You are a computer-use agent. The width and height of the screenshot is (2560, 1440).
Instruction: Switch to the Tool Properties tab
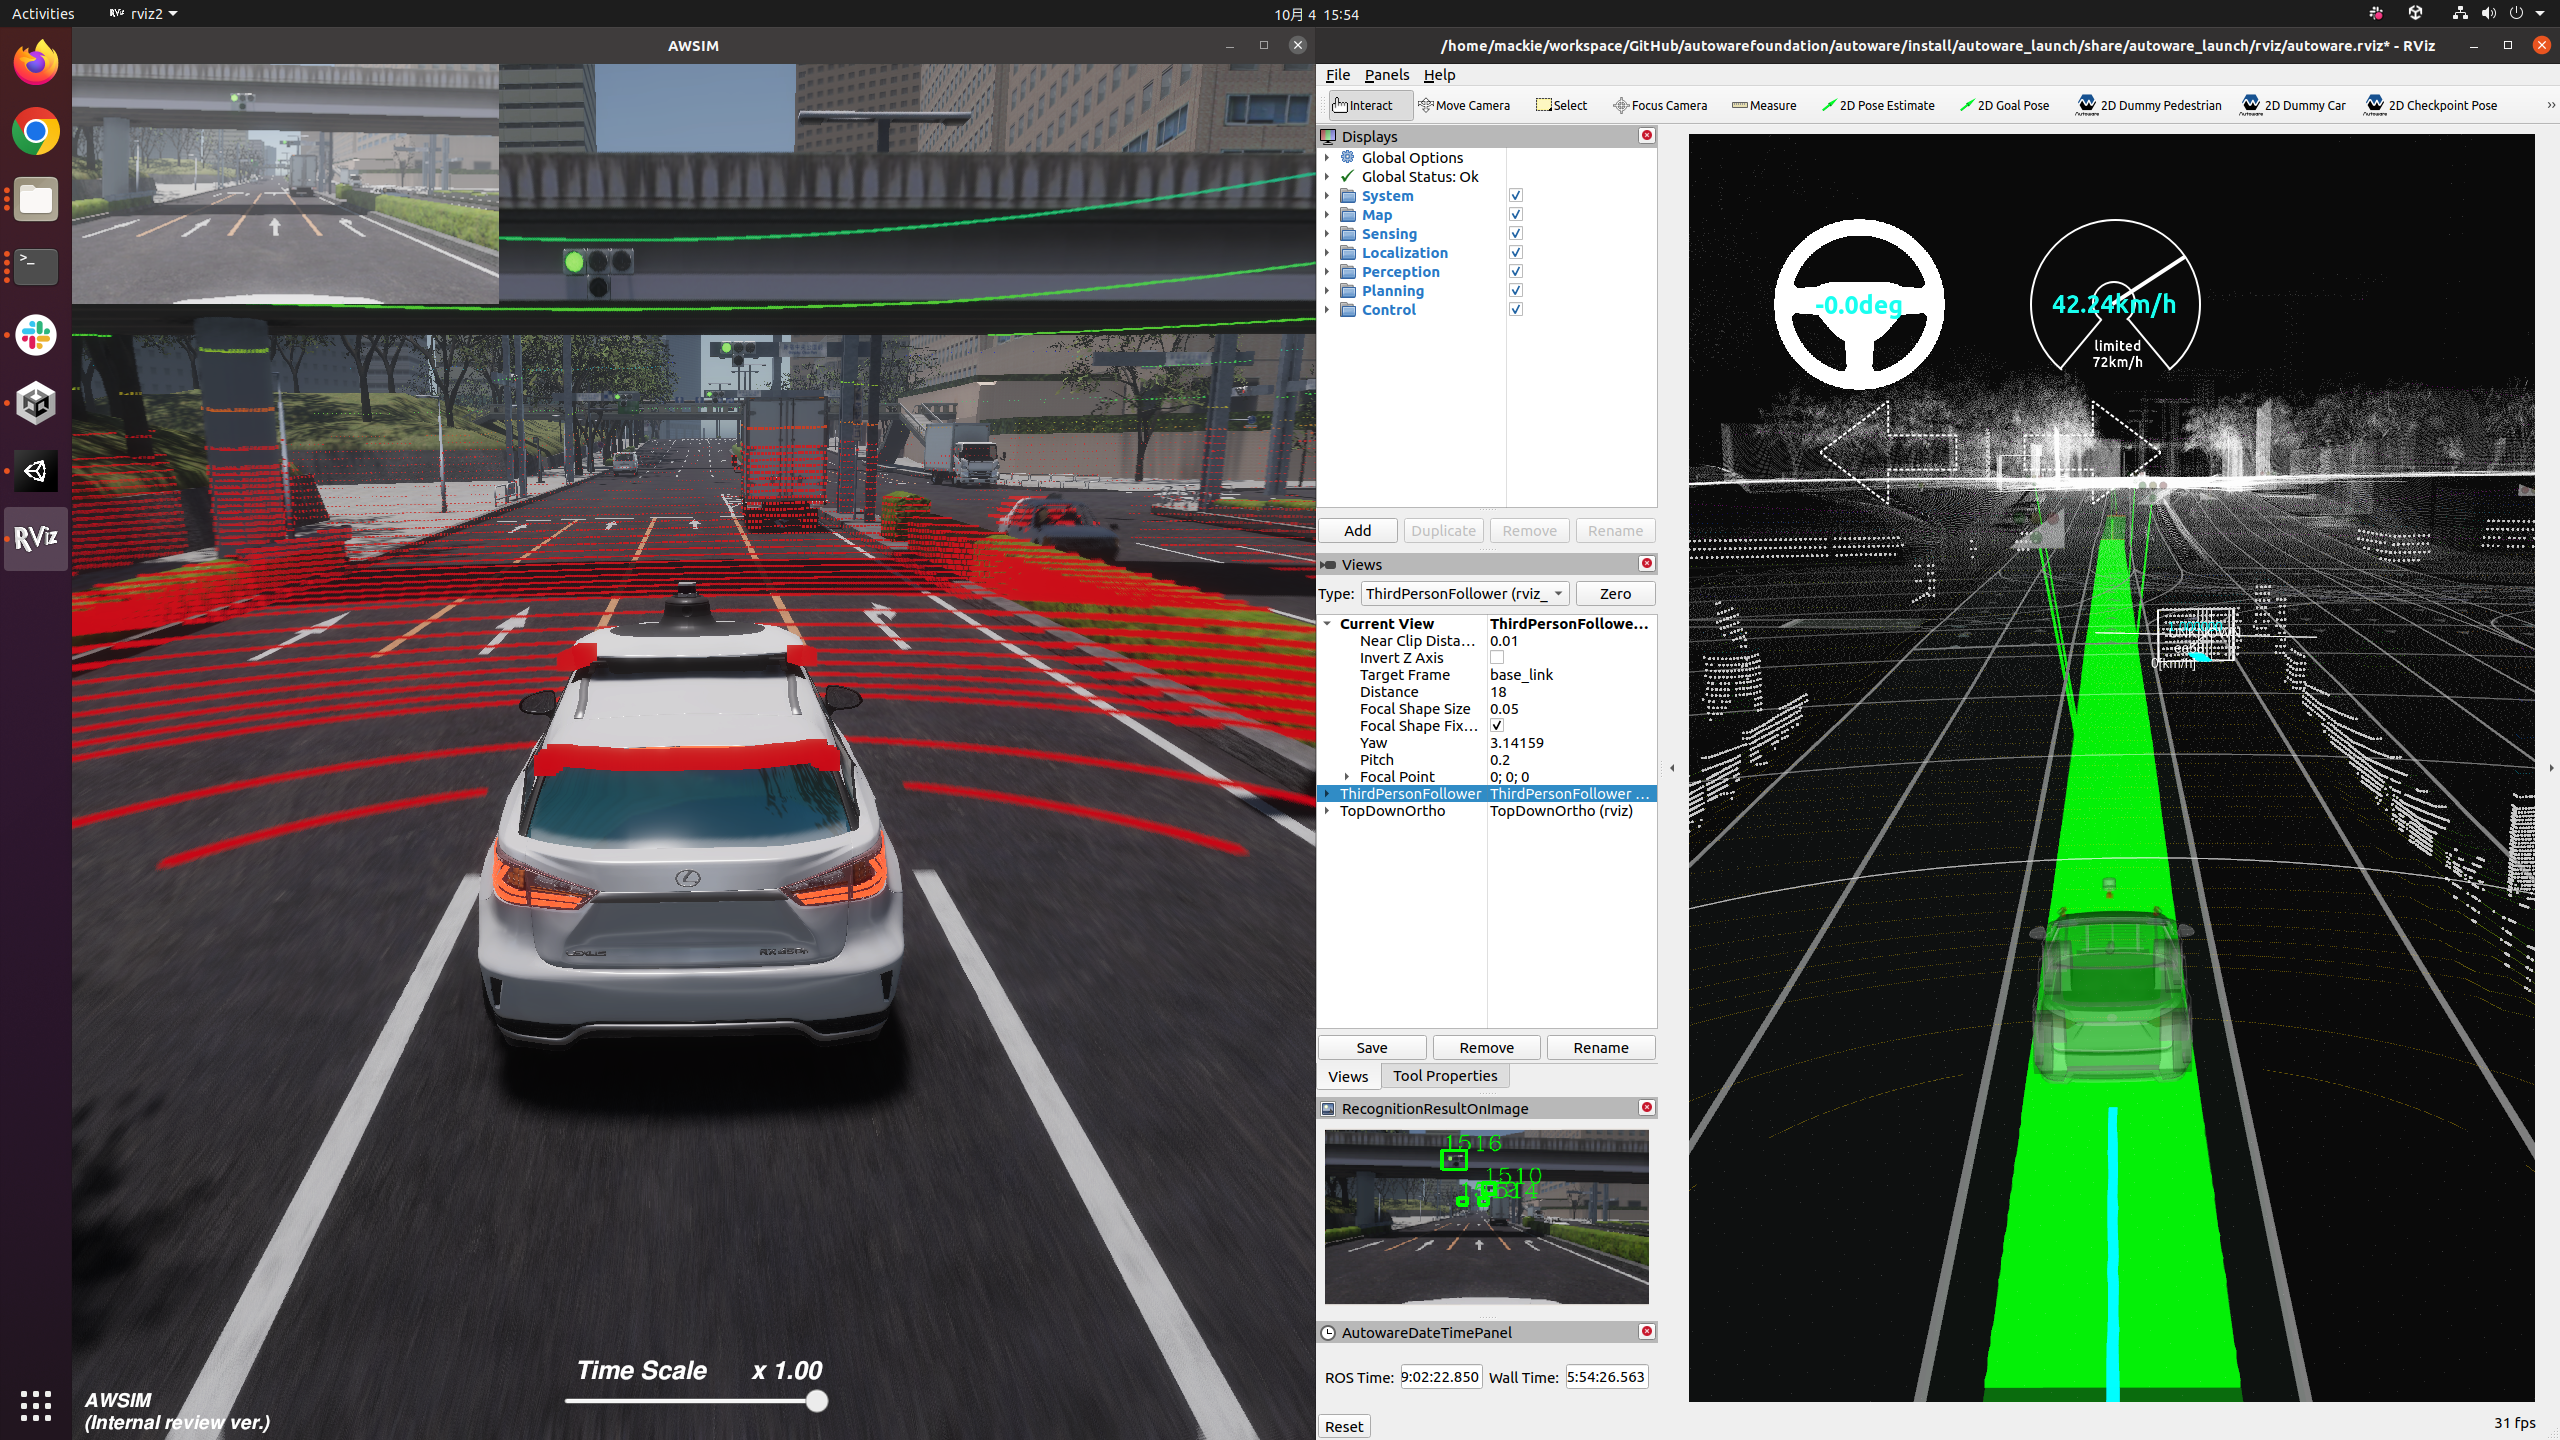[x=1444, y=1076]
